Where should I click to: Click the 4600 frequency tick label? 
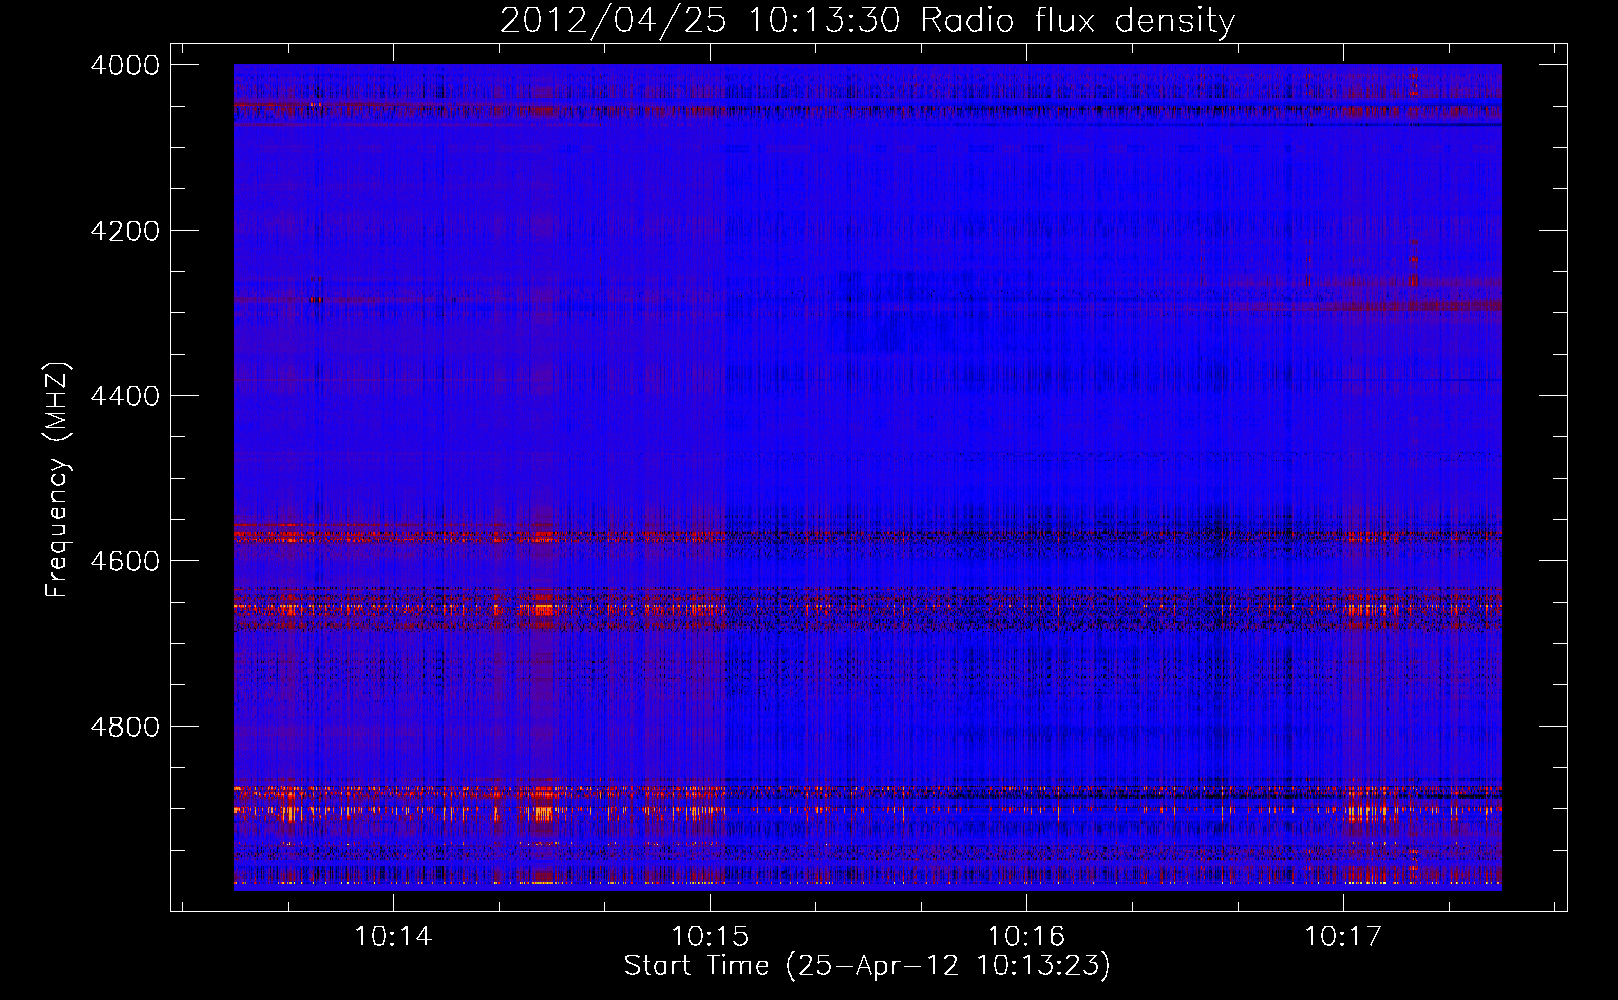(125, 561)
